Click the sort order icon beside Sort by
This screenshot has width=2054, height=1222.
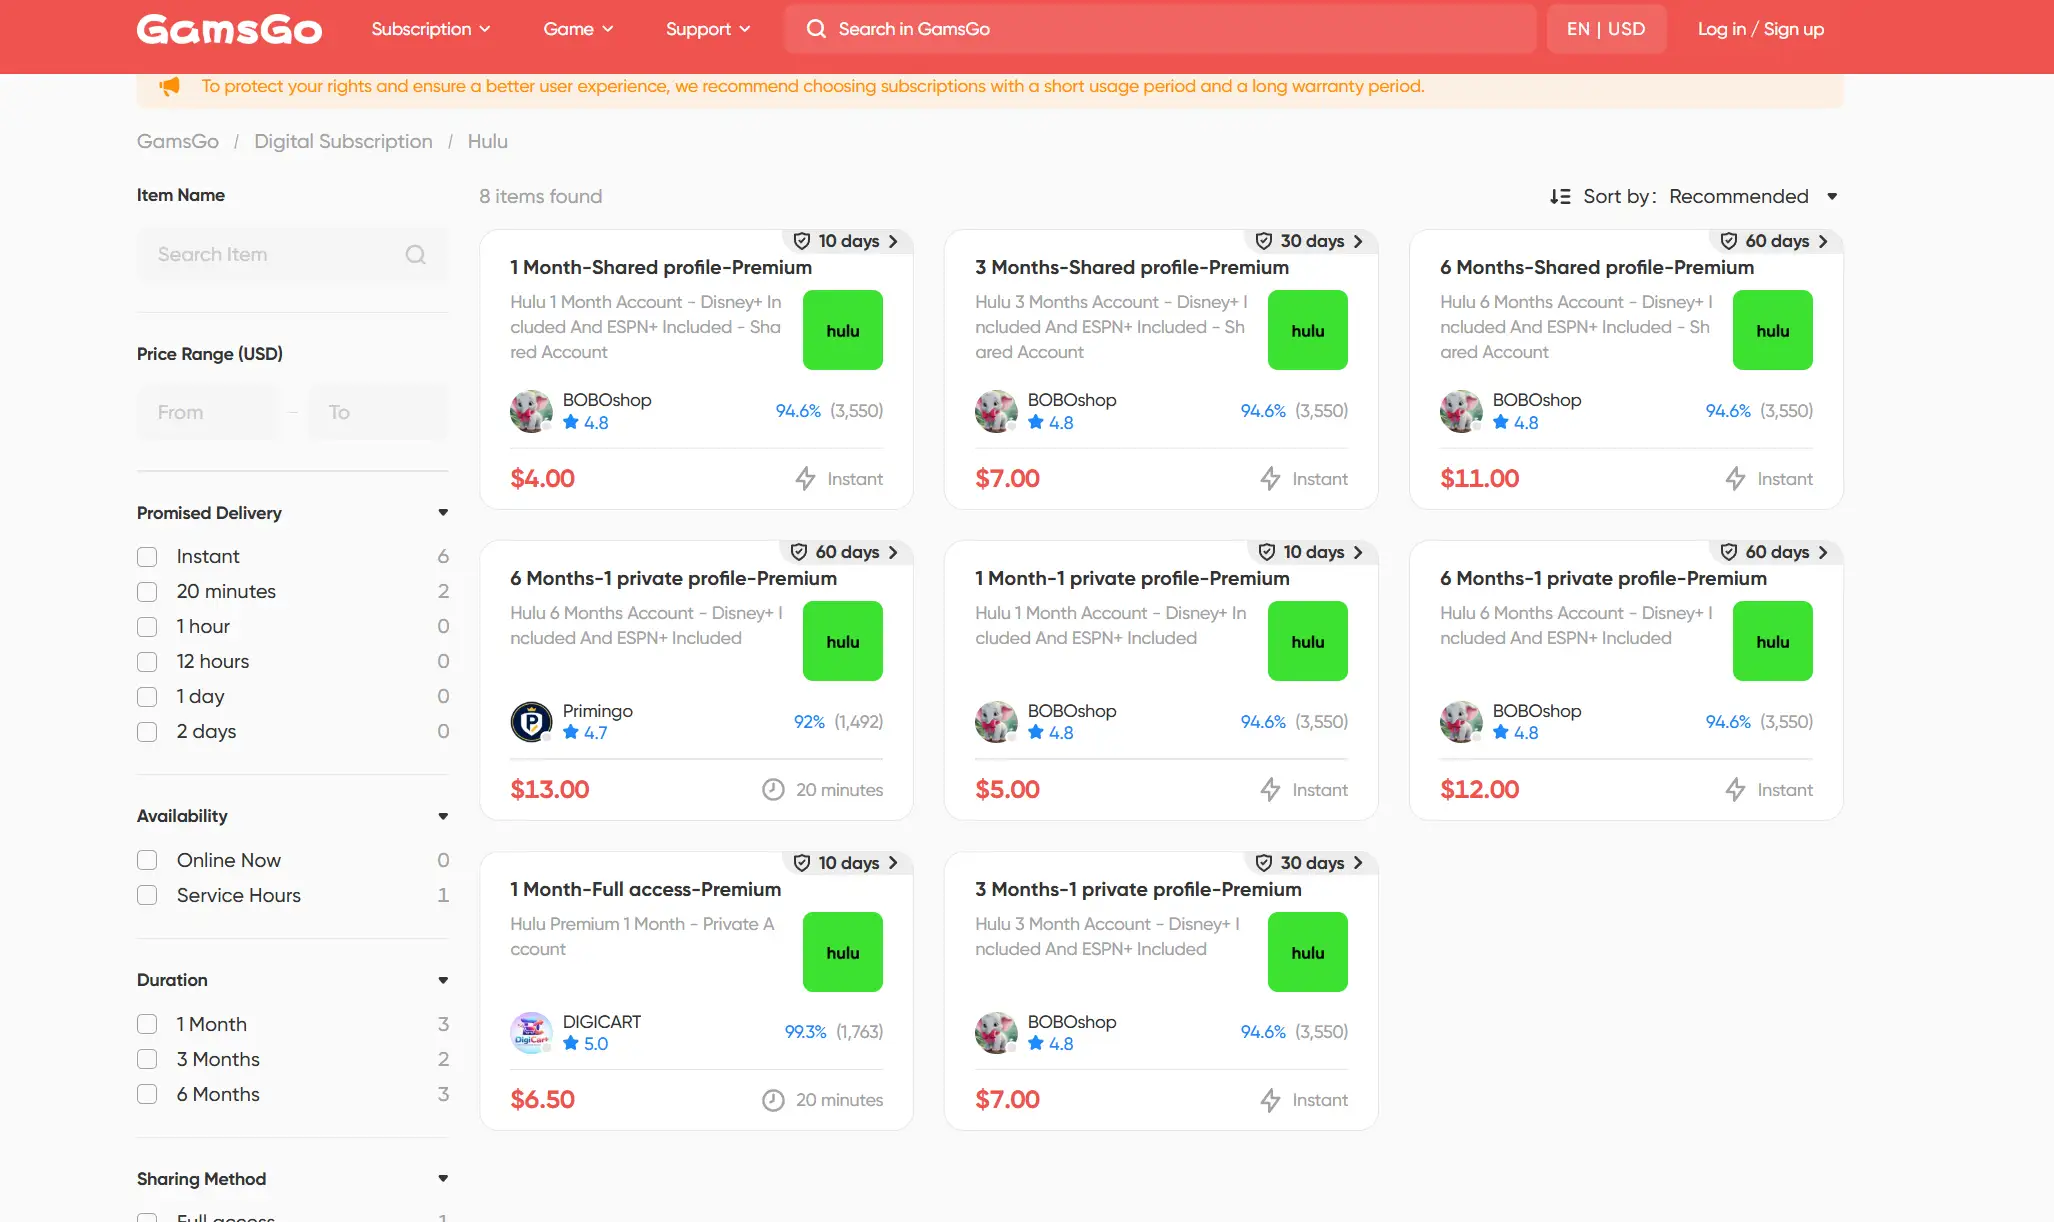(x=1560, y=197)
